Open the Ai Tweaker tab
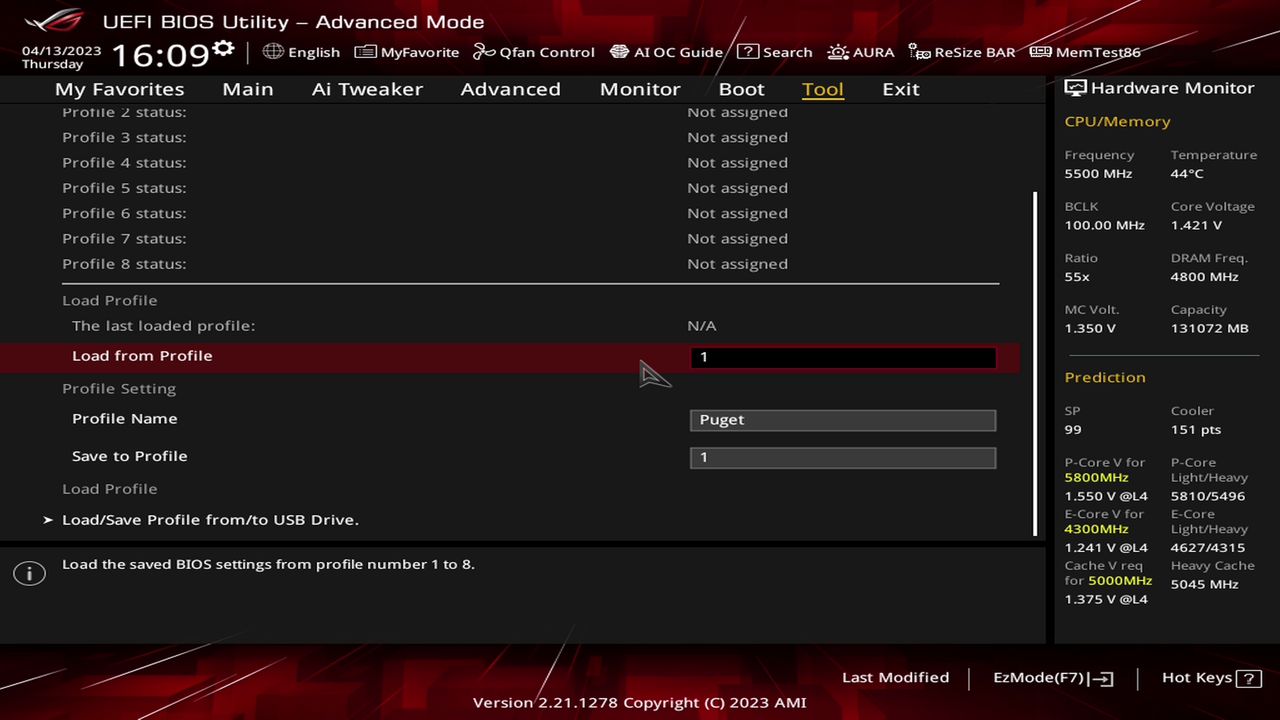The height and width of the screenshot is (720, 1280). [367, 89]
